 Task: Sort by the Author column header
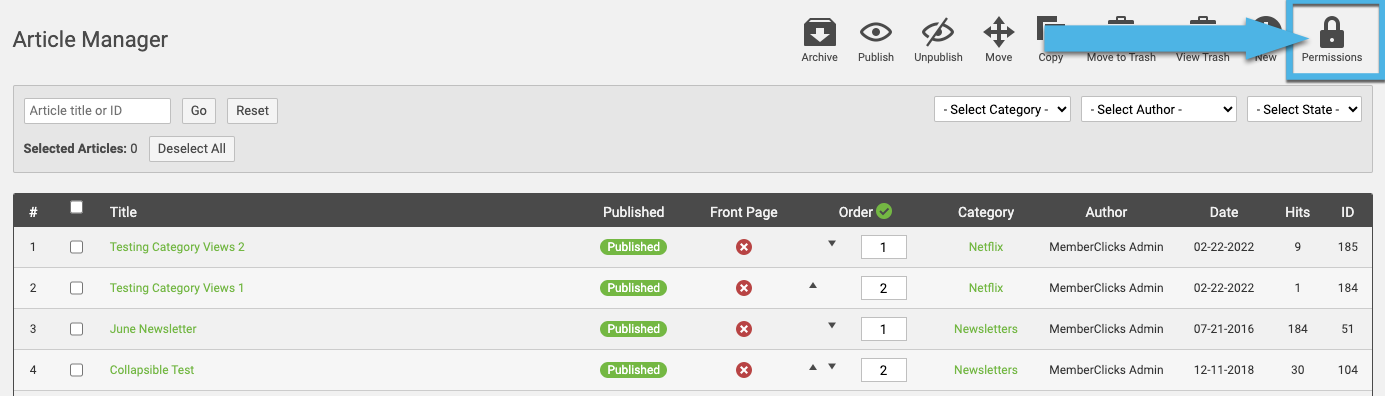pyautogui.click(x=1106, y=212)
